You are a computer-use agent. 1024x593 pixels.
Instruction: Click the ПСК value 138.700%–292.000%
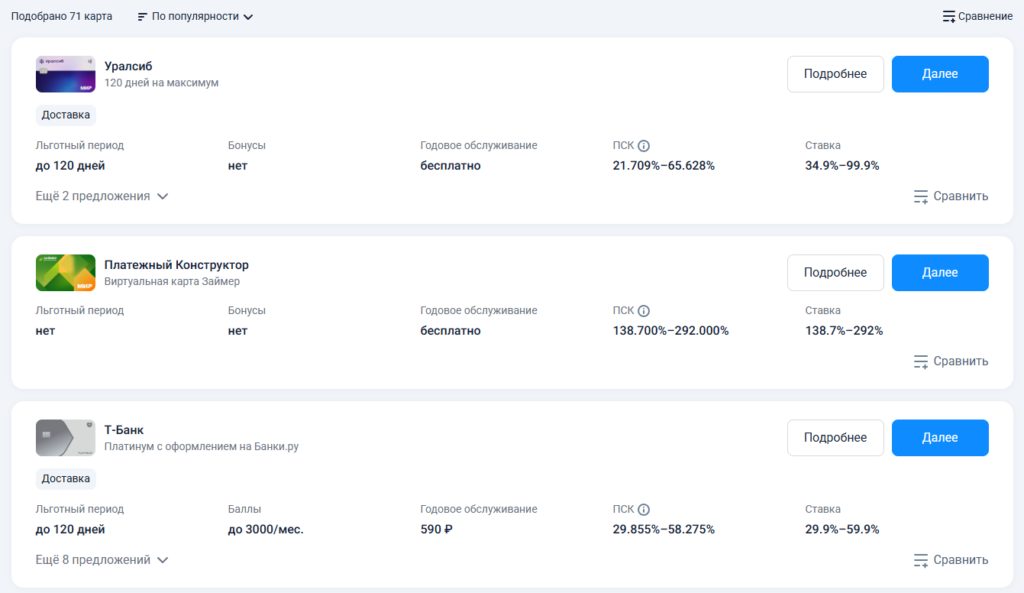pos(671,331)
